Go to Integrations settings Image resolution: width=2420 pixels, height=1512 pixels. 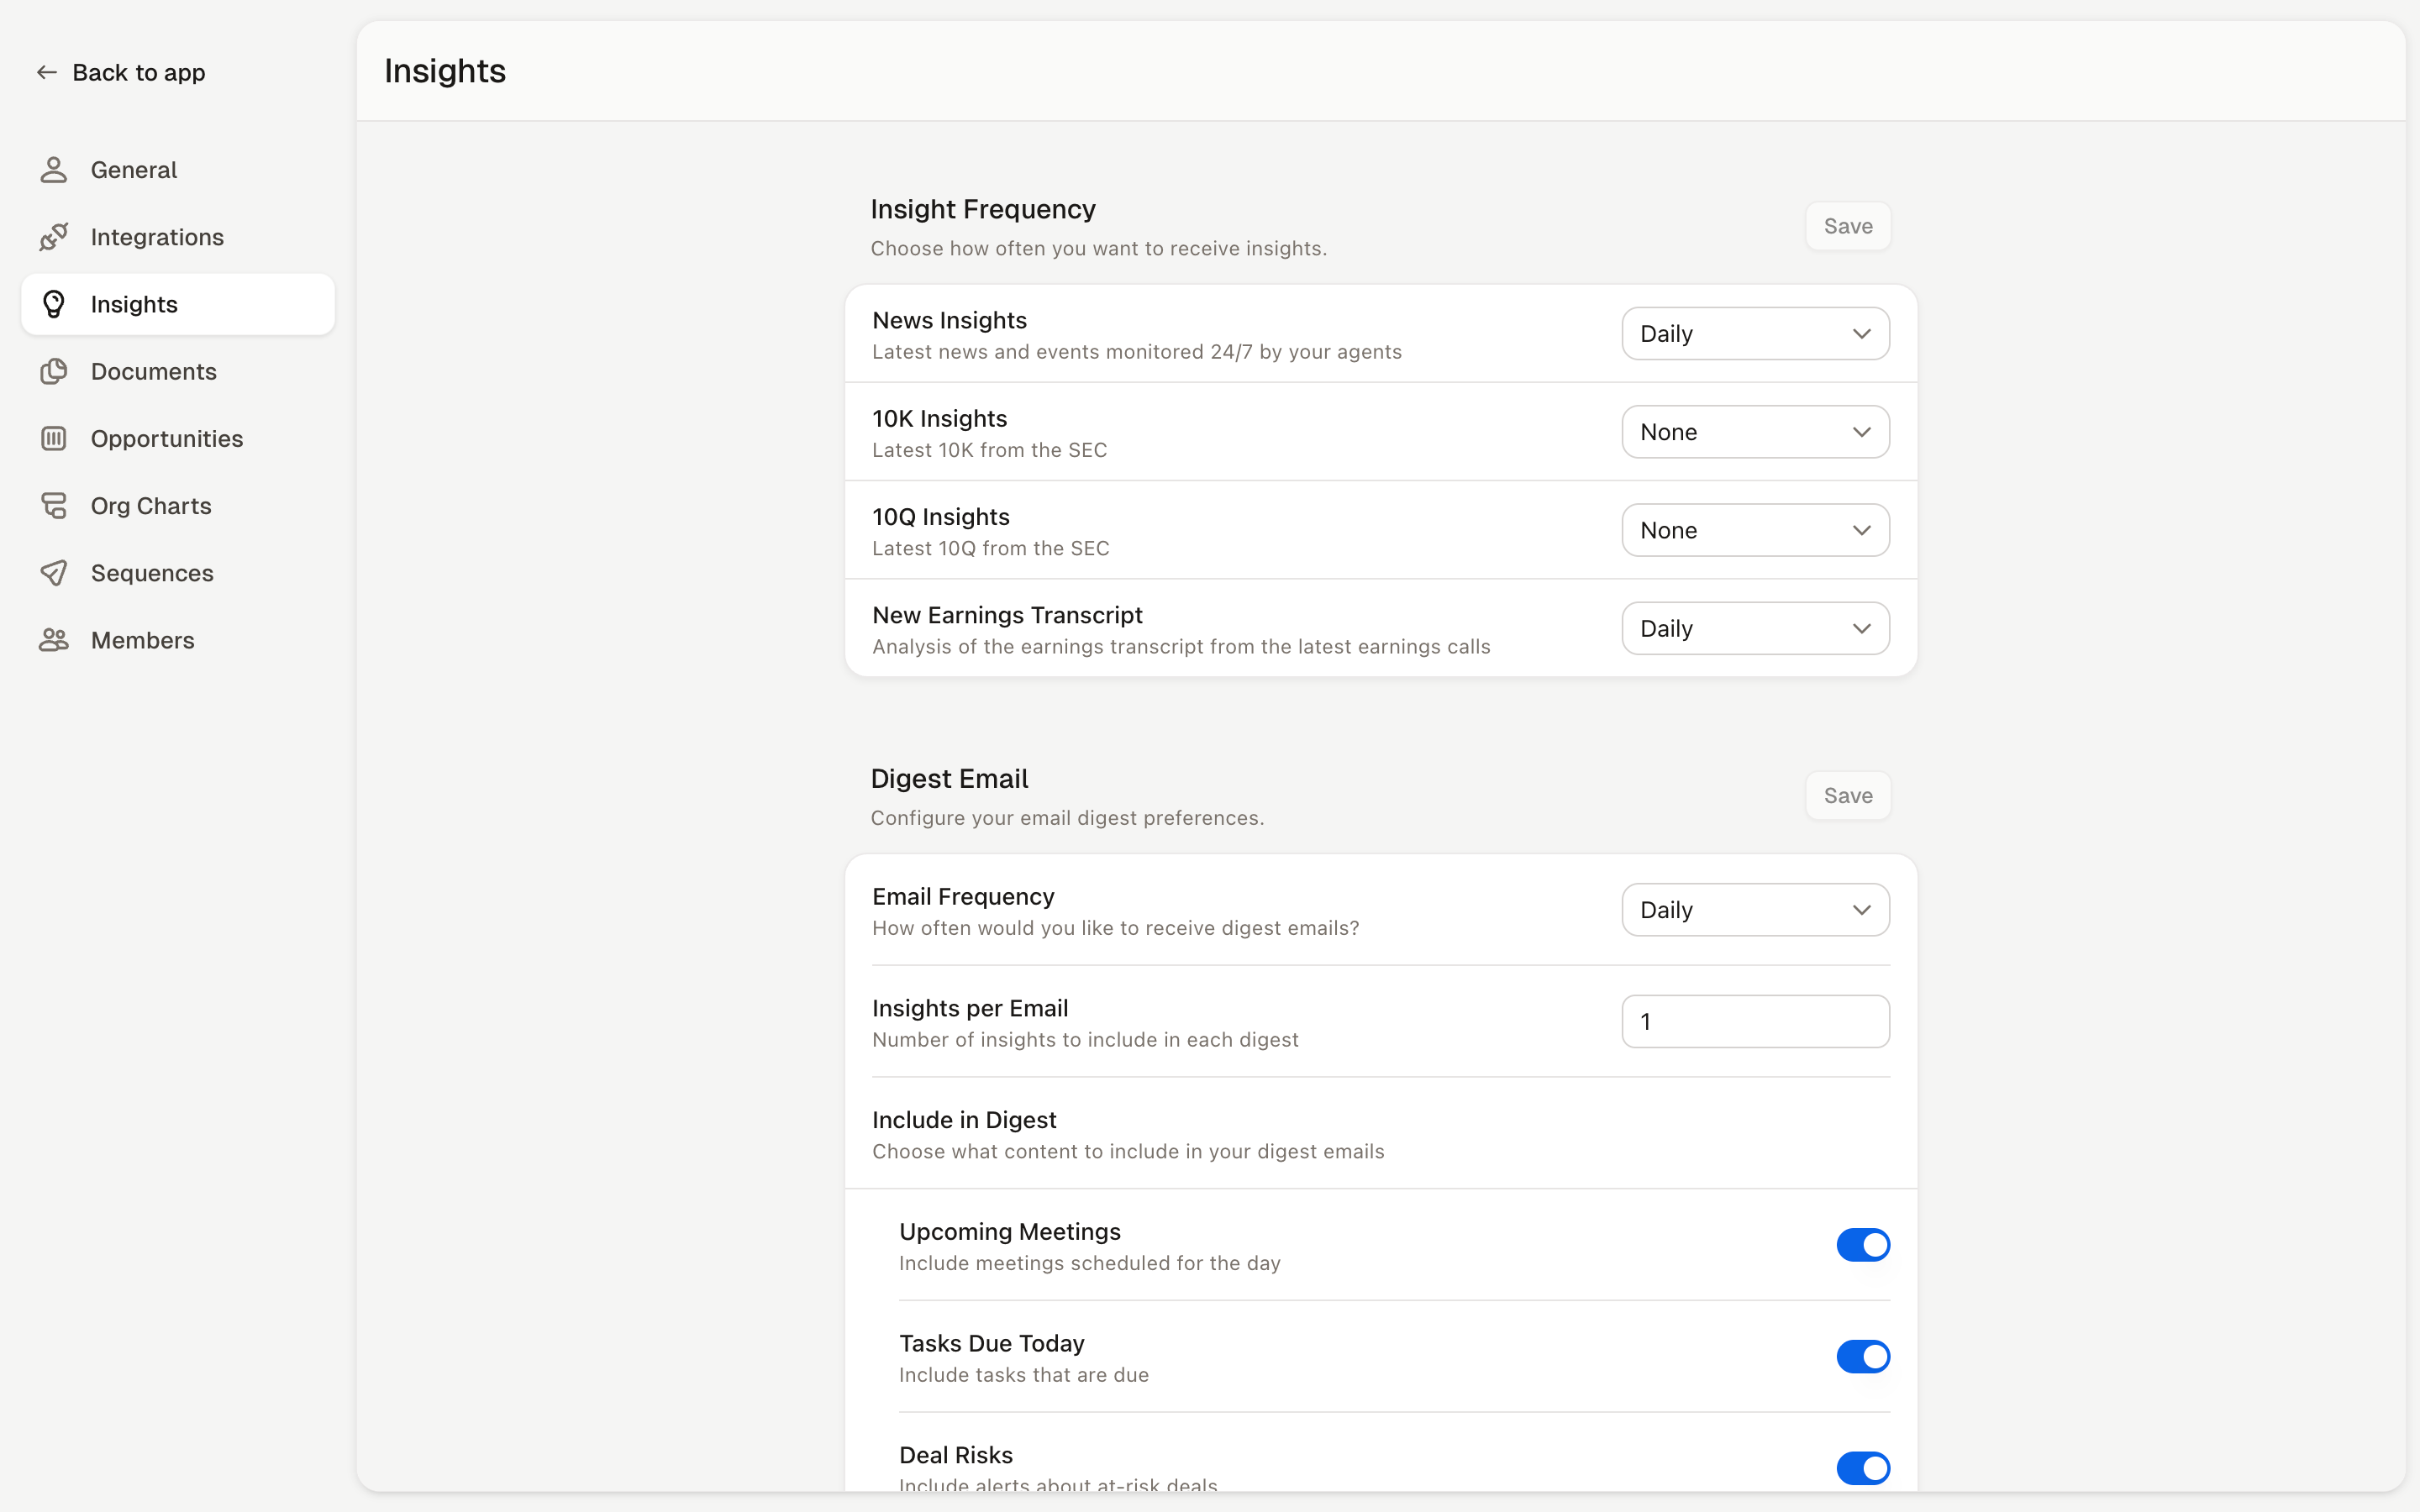point(178,237)
